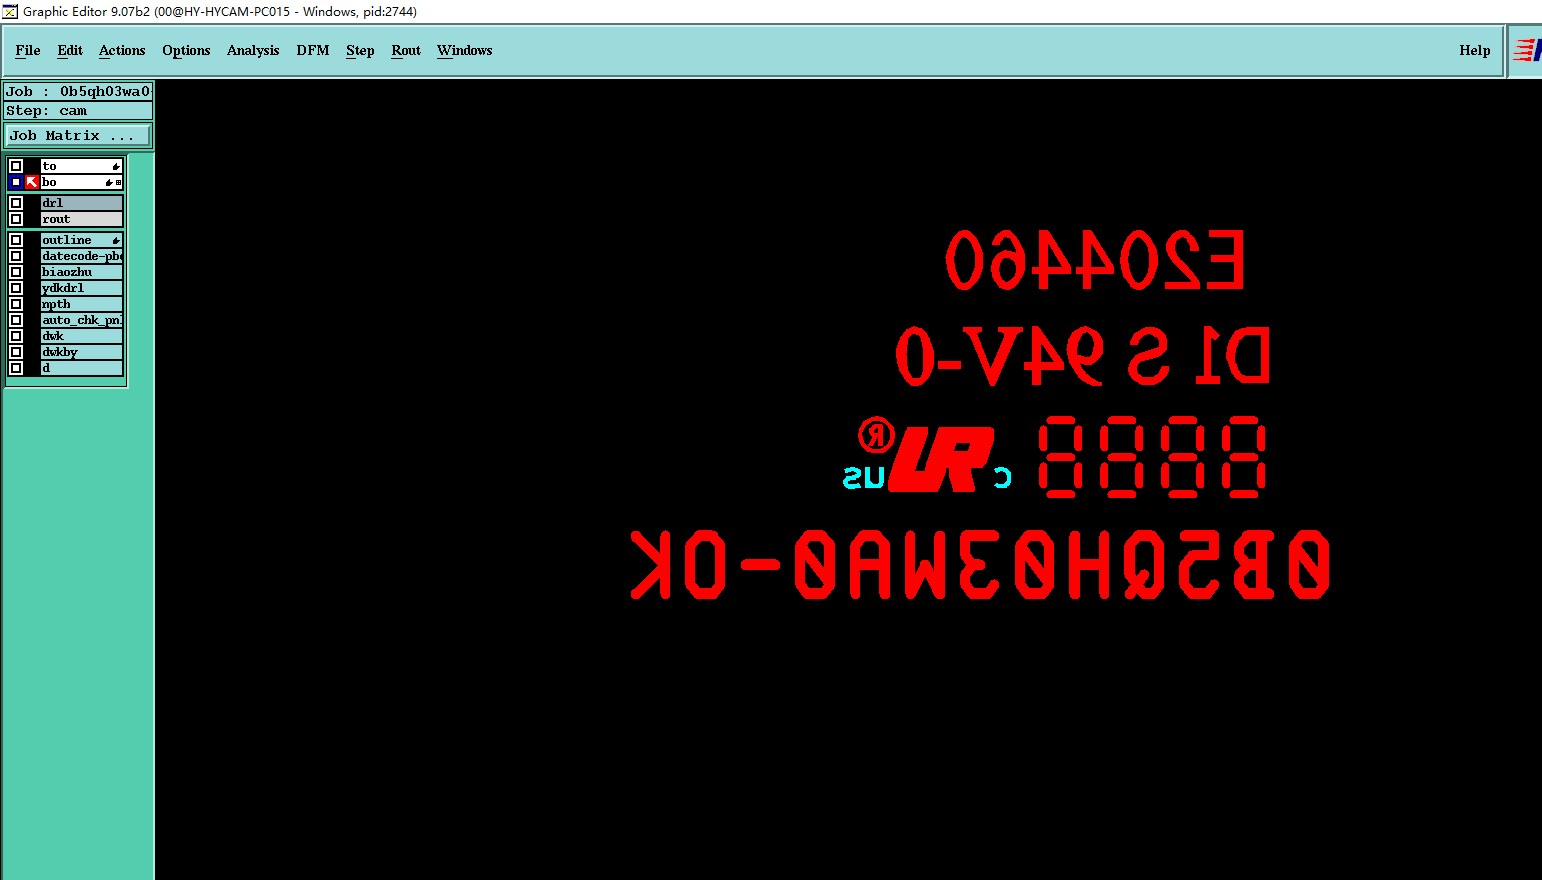The width and height of the screenshot is (1542, 880).
Task: Toggle display checkbox of the ydkdrl layer
Action: coord(16,288)
